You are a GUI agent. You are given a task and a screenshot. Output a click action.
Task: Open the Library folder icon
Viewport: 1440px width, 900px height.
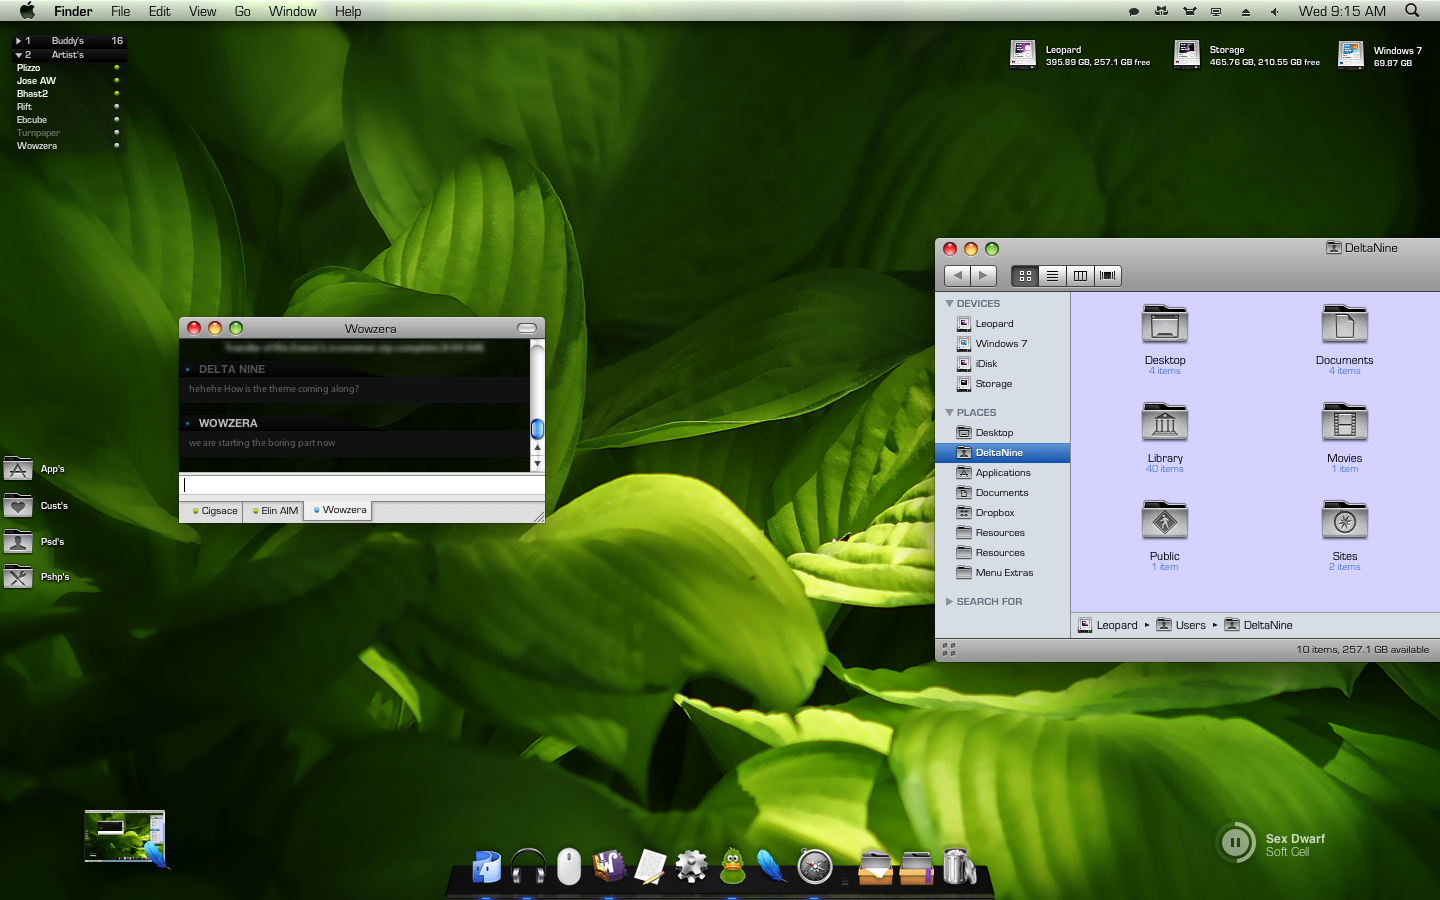[x=1165, y=423]
